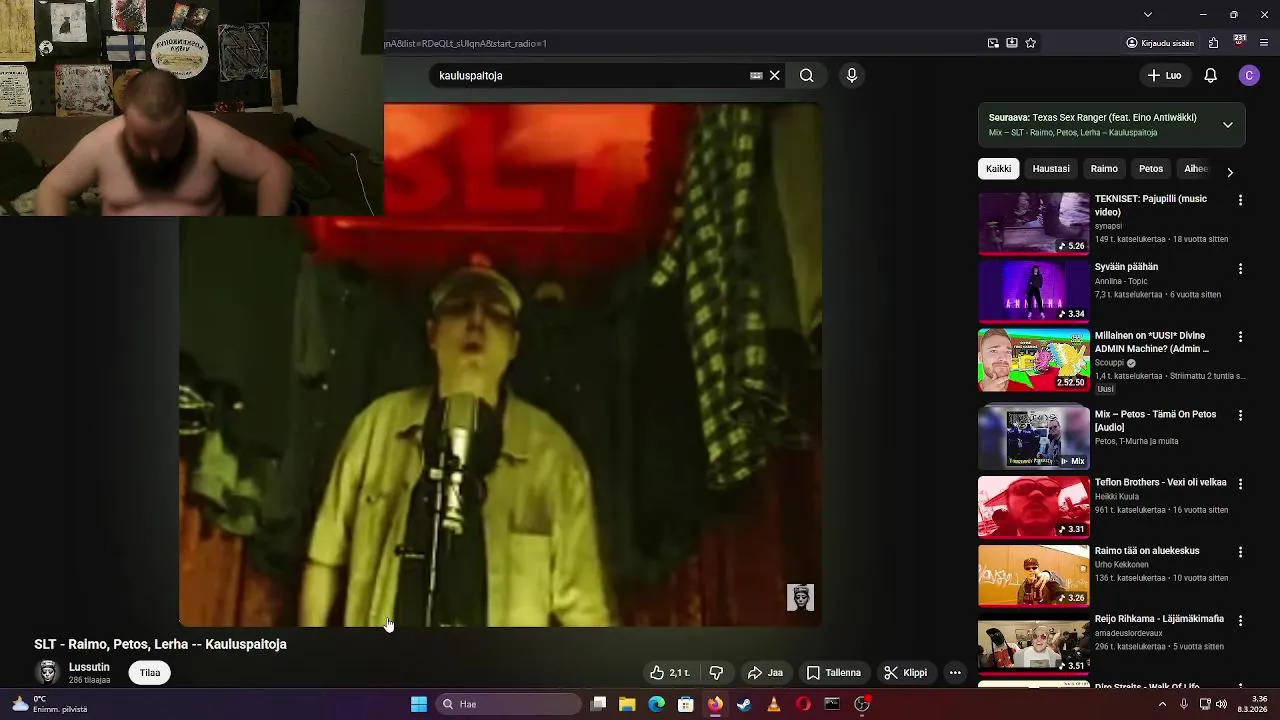Open options menu for Syvään päähän
This screenshot has height=720, width=1280.
(1240, 269)
